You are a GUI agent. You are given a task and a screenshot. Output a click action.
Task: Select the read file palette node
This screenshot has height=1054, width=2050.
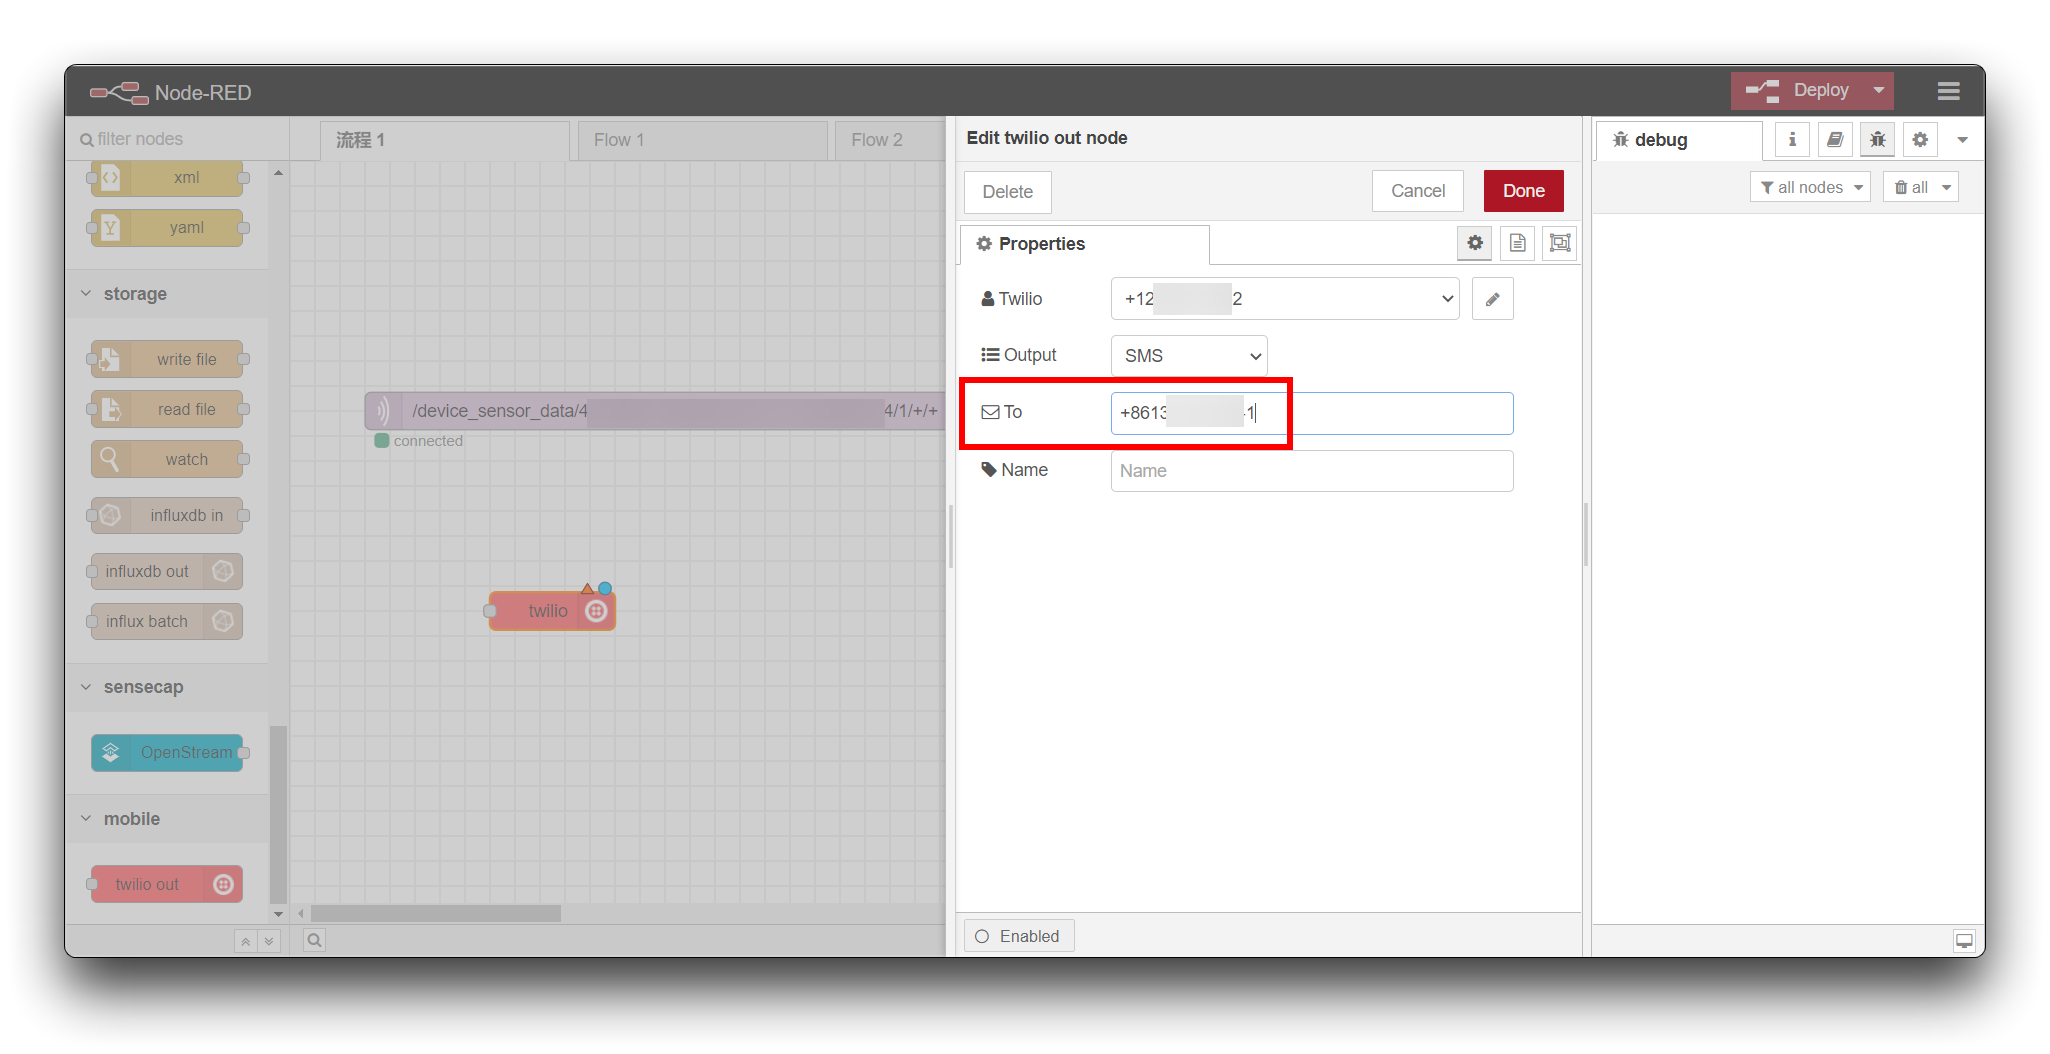pyautogui.click(x=167, y=409)
